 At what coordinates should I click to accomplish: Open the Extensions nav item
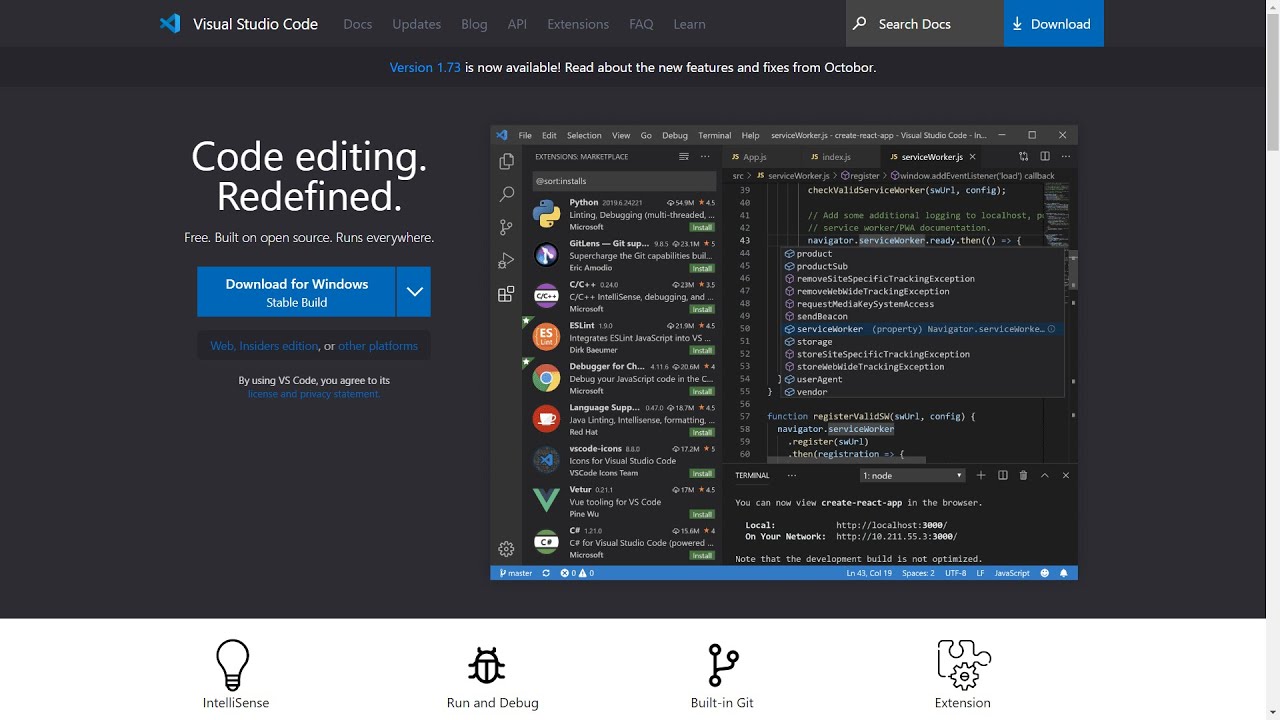click(578, 24)
